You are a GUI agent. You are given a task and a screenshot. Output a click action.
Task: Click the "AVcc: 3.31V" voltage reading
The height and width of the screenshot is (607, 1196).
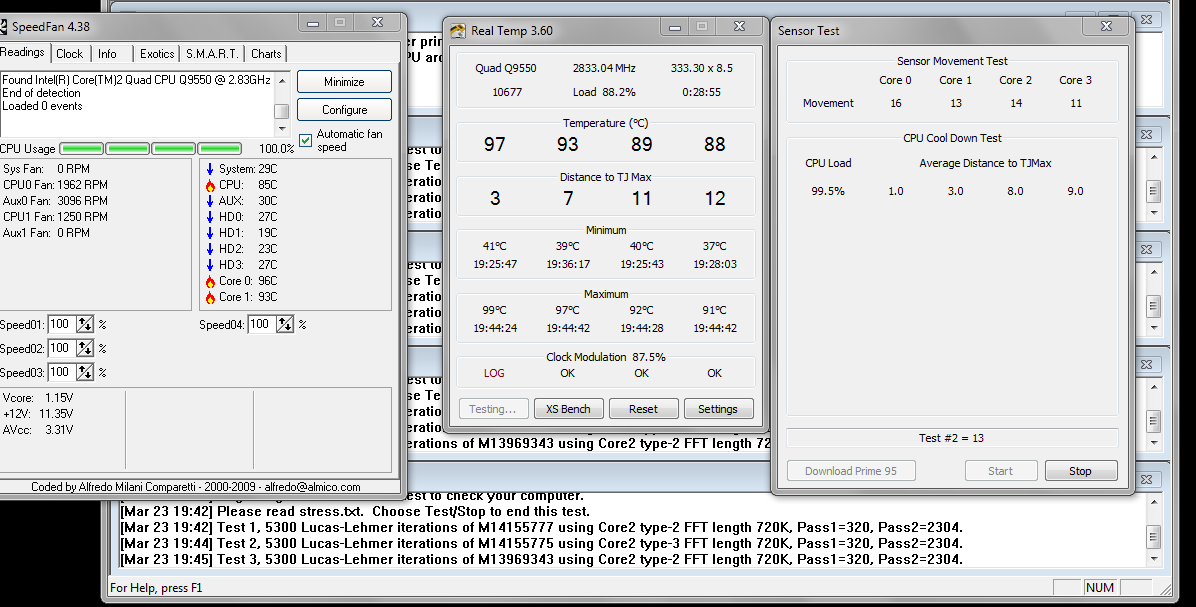point(38,429)
